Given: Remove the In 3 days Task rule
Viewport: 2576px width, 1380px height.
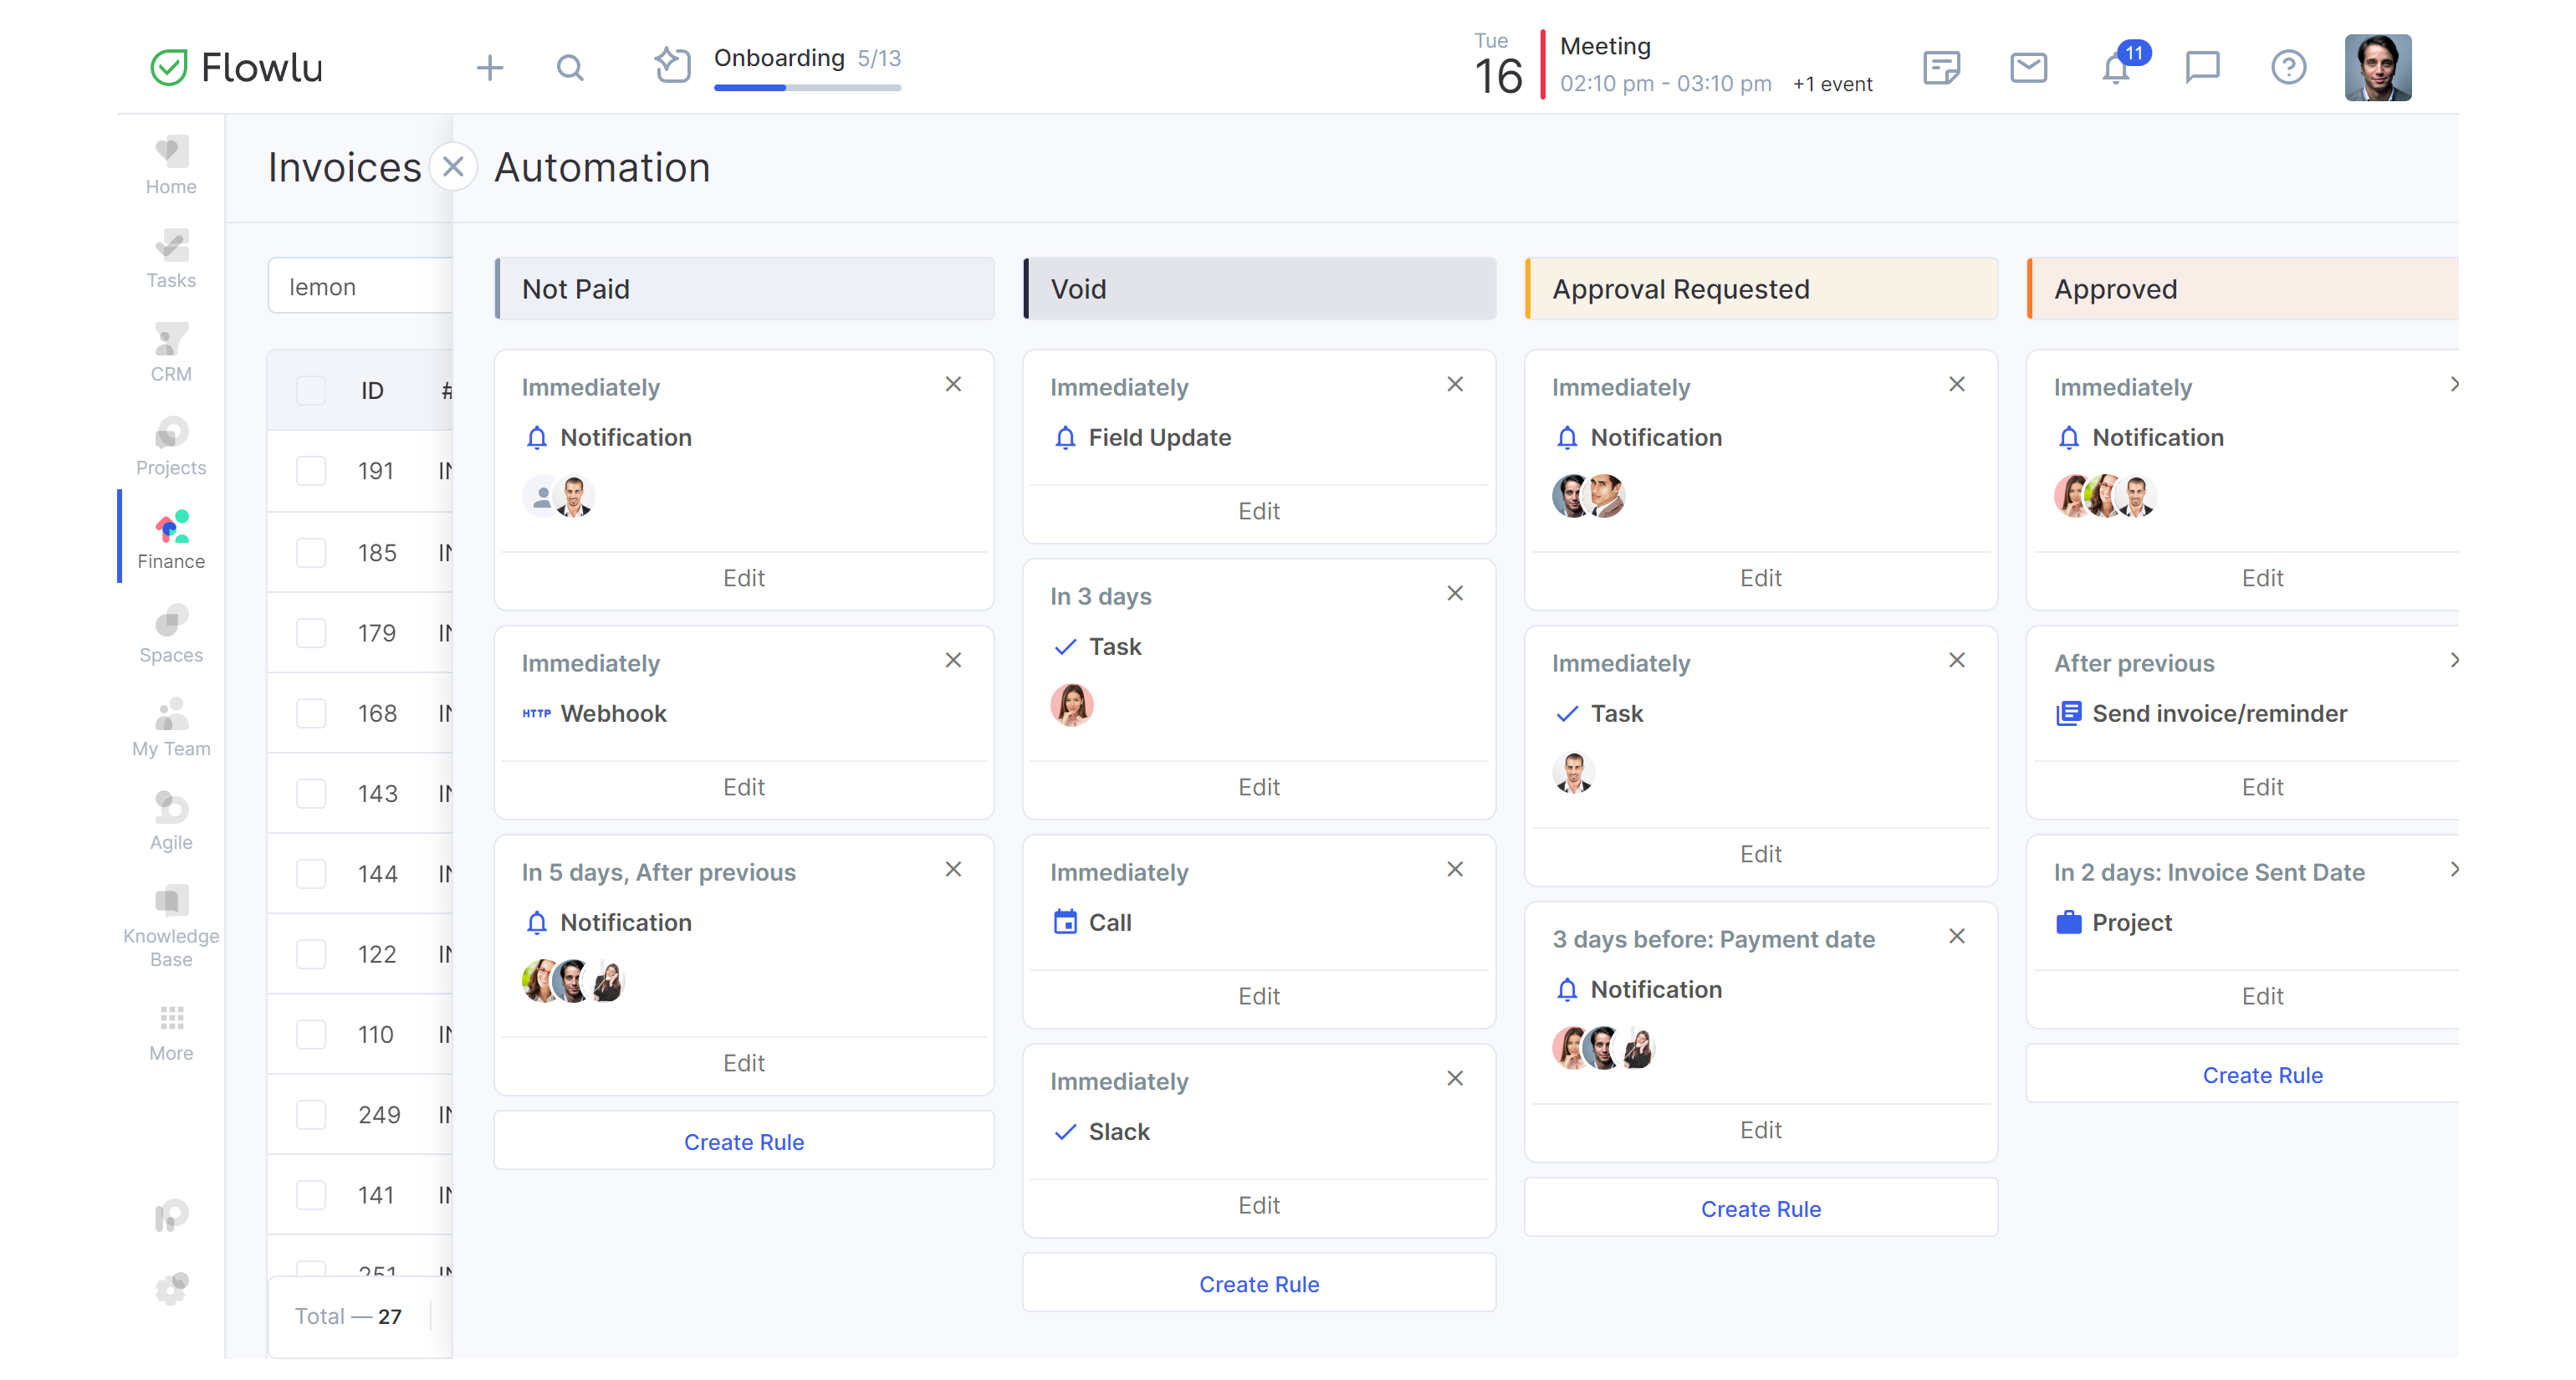Looking at the screenshot, I should pyautogui.click(x=1456, y=593).
